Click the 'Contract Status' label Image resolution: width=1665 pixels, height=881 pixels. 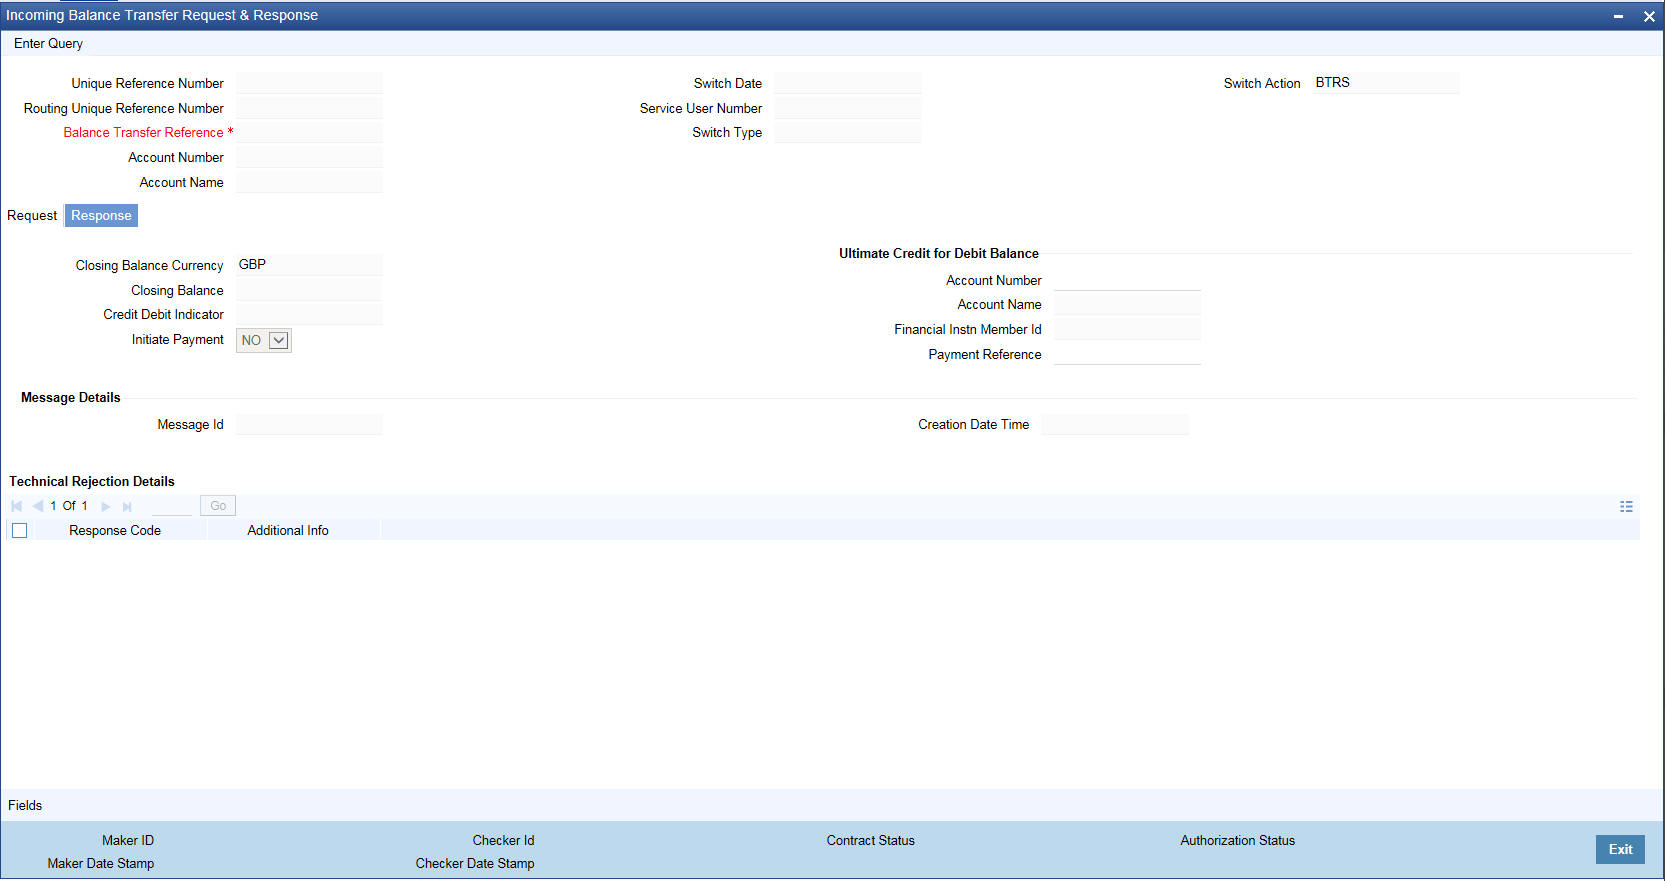pyautogui.click(x=870, y=840)
